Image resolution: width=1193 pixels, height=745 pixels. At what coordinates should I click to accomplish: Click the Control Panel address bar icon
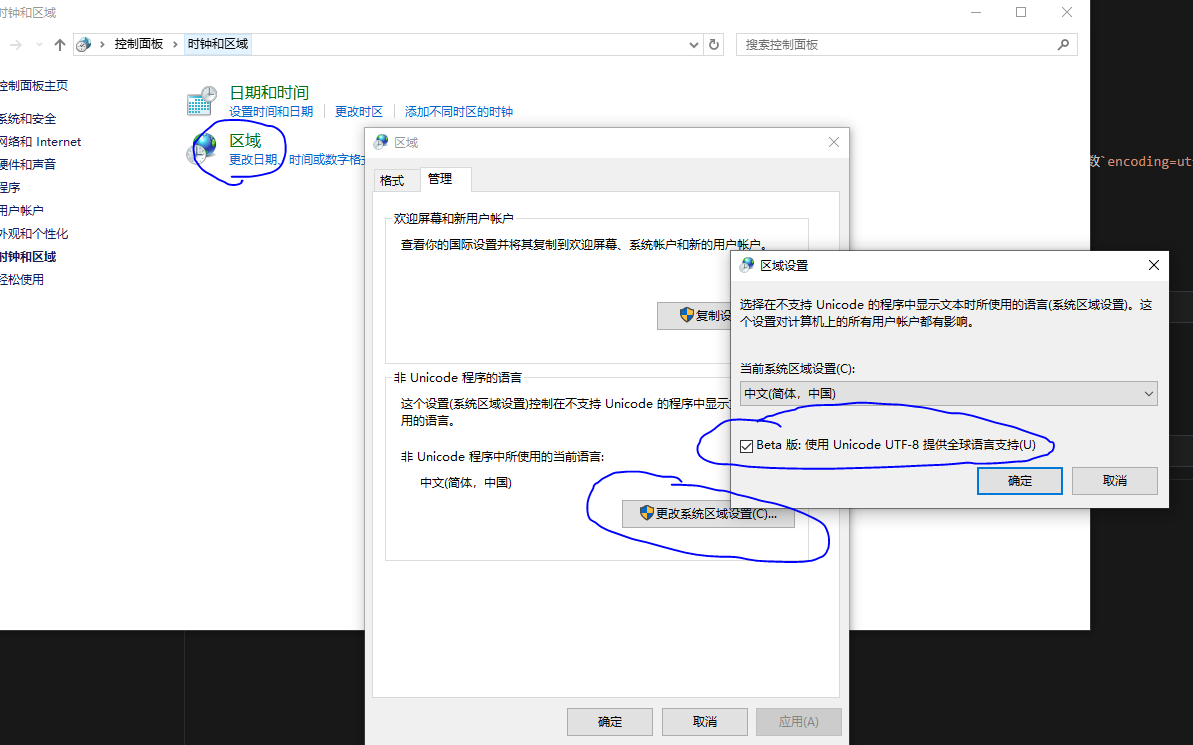pos(84,44)
